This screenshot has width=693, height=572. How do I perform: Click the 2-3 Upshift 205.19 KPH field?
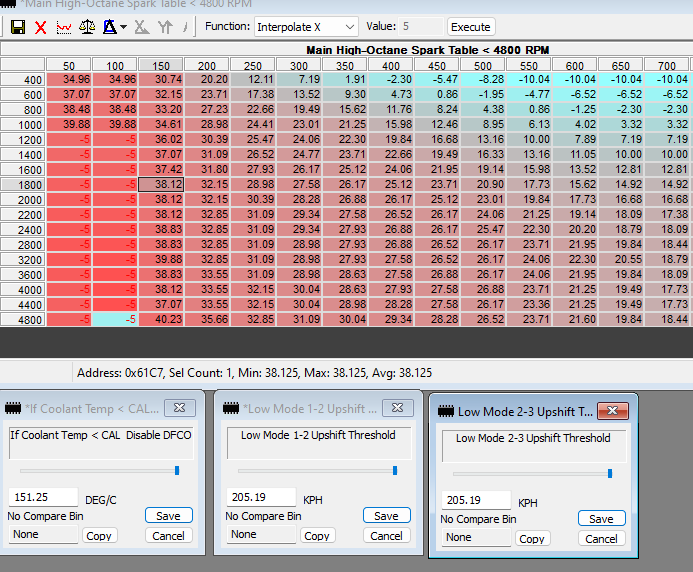click(476, 500)
